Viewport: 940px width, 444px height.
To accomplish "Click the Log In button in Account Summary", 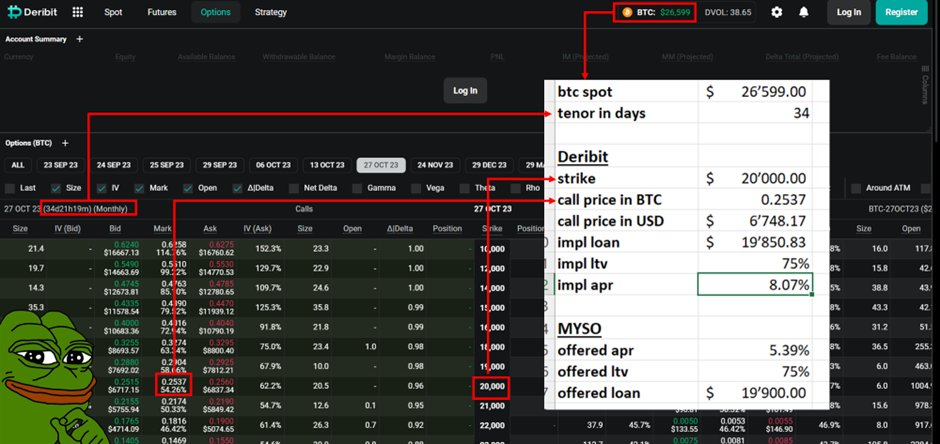I will tap(465, 90).
